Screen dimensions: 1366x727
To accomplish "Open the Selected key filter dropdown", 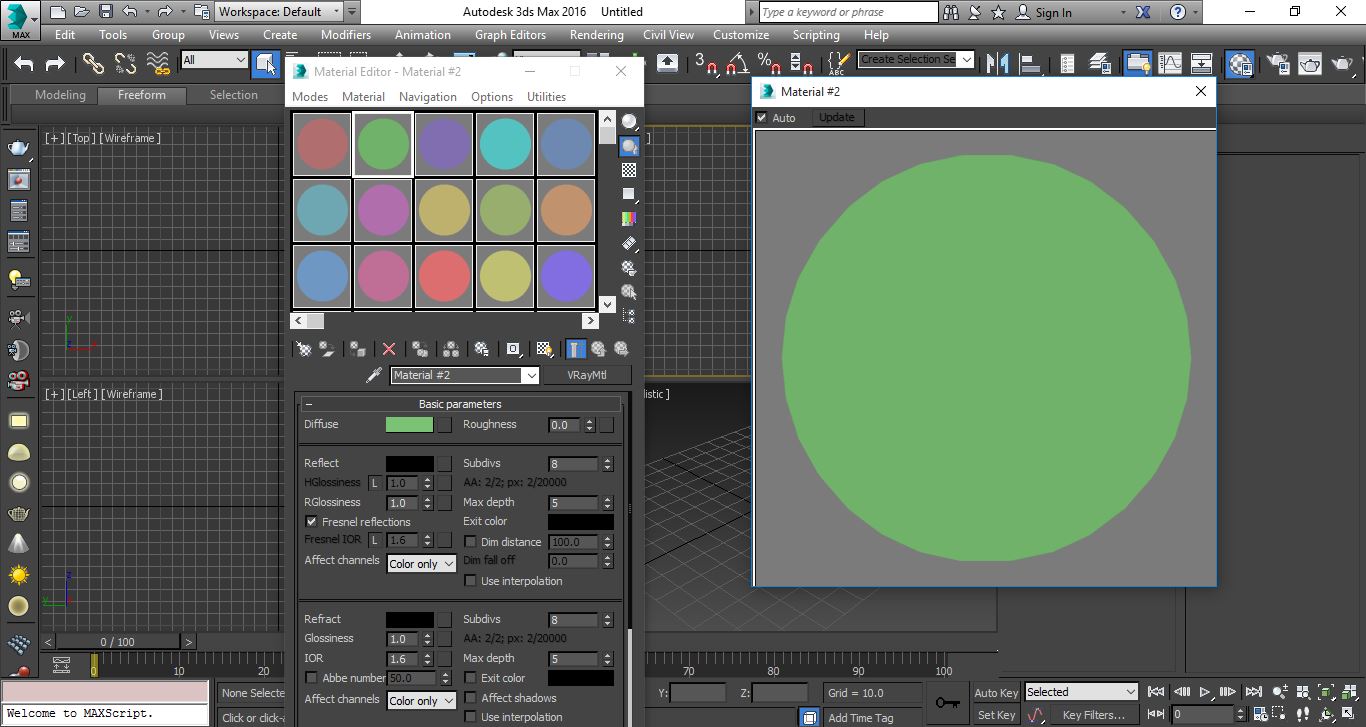I will [x=1081, y=692].
